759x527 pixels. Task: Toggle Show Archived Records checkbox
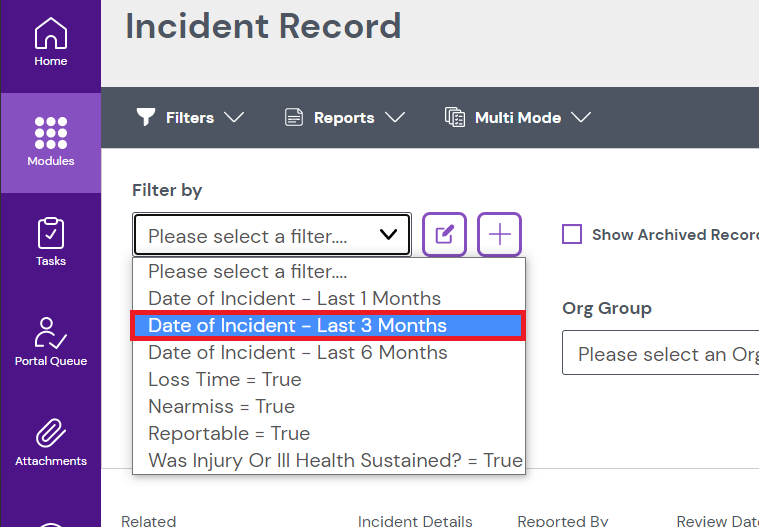click(x=572, y=235)
